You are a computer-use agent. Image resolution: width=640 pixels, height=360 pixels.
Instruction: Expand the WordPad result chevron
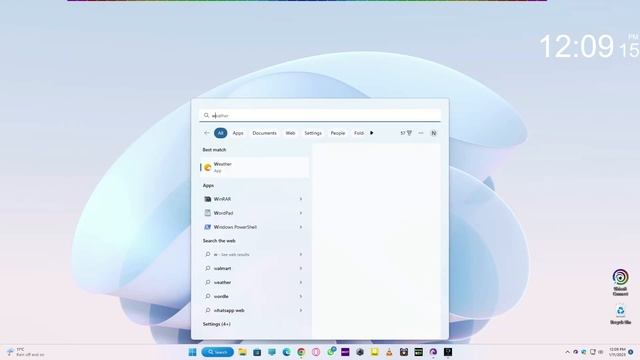point(301,213)
